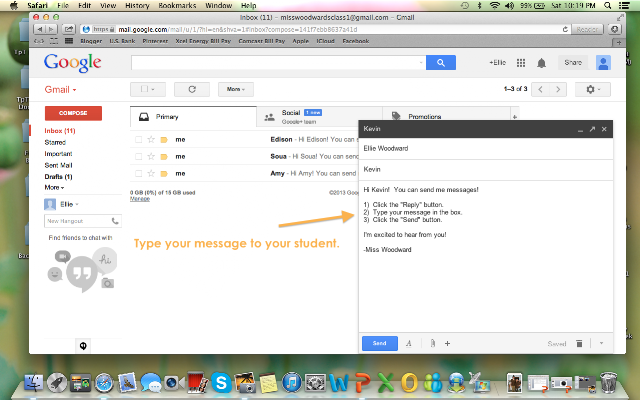The width and height of the screenshot is (640, 400).
Task: Open Skype from the Dock
Action: (x=221, y=383)
